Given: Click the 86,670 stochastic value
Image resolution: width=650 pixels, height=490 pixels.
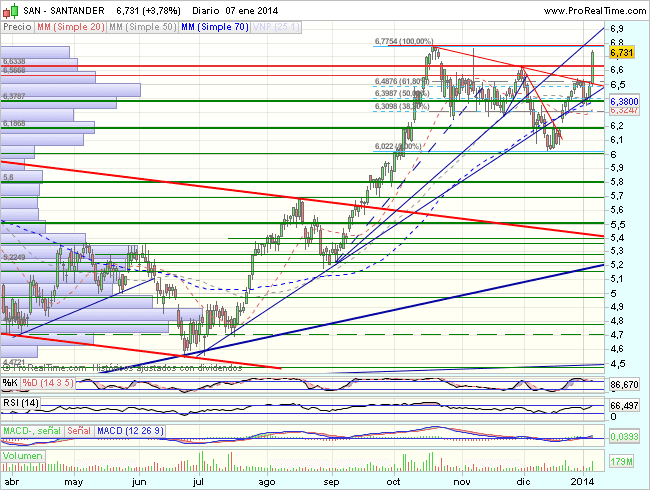Looking at the screenshot, I should (624, 385).
